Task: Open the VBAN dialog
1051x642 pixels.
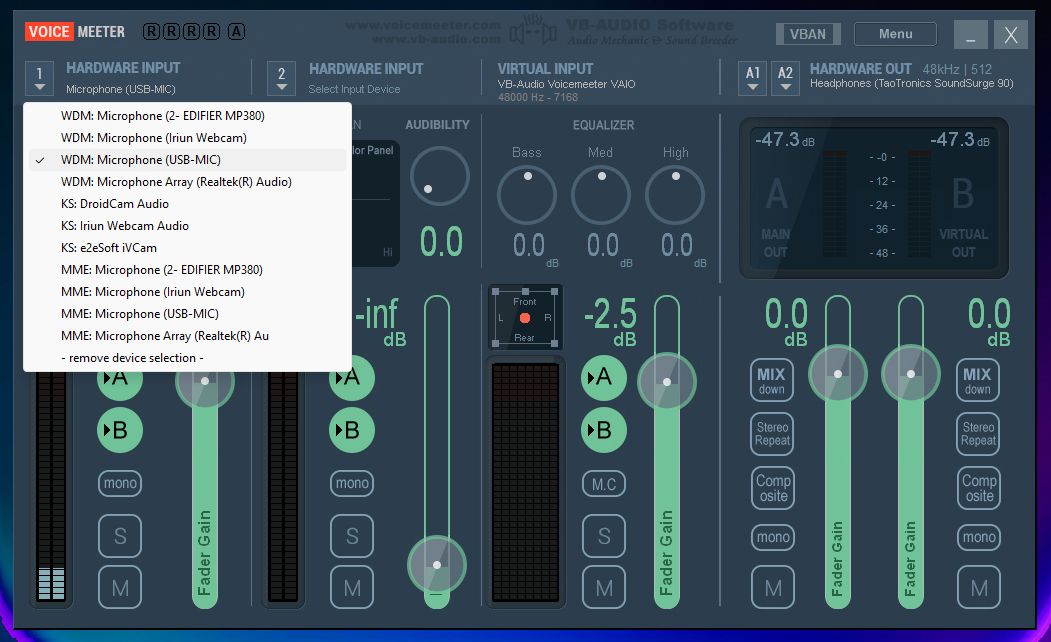Action: point(808,33)
